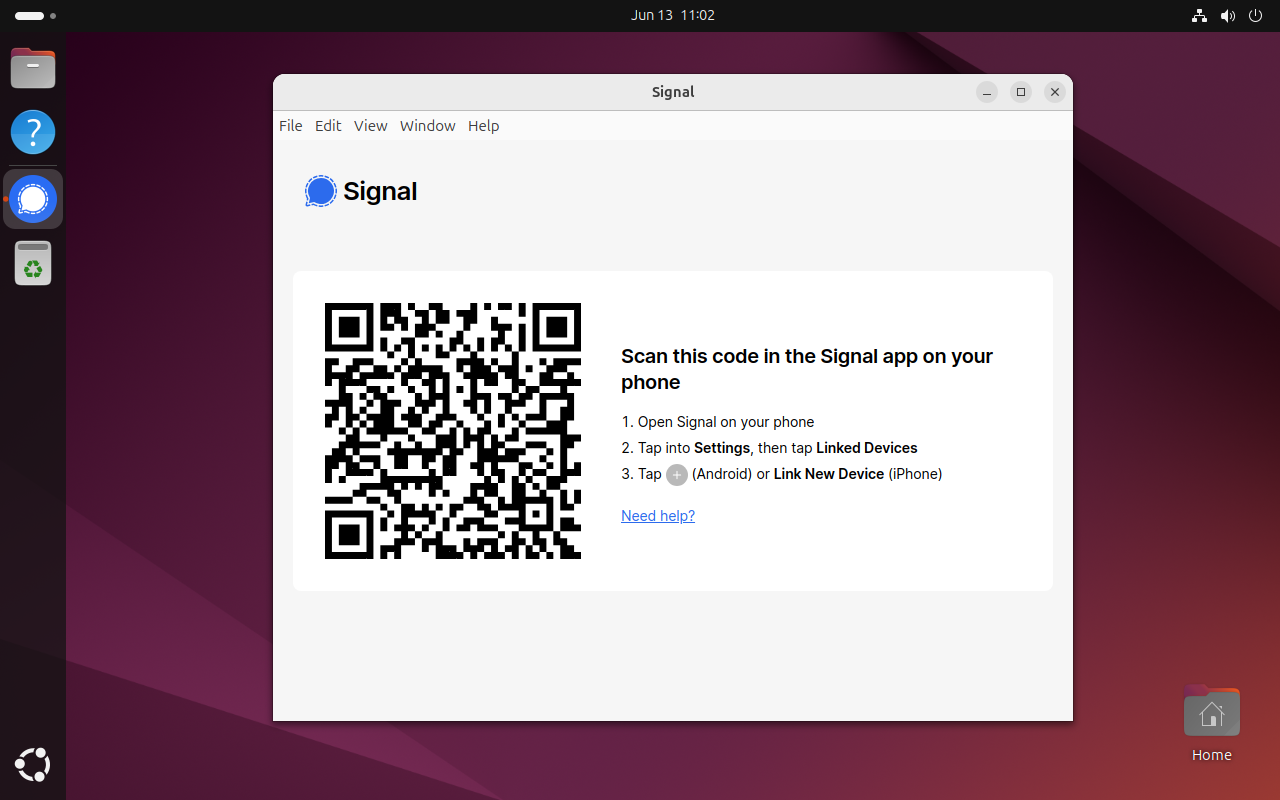Open the File menu

coord(290,126)
